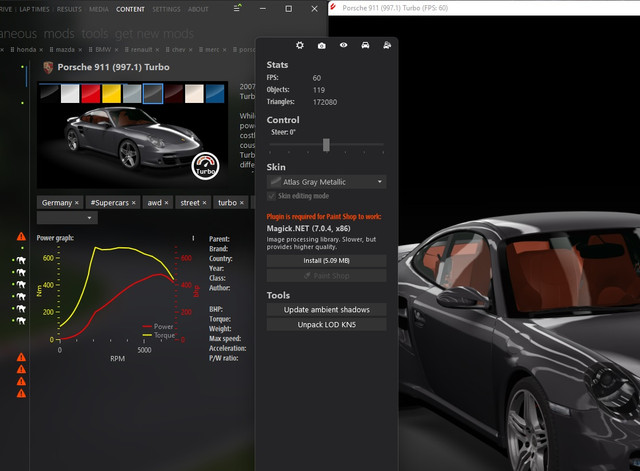Click the third warning icon below the car rows
Viewport: 640px width, 471px height.
pos(21,381)
